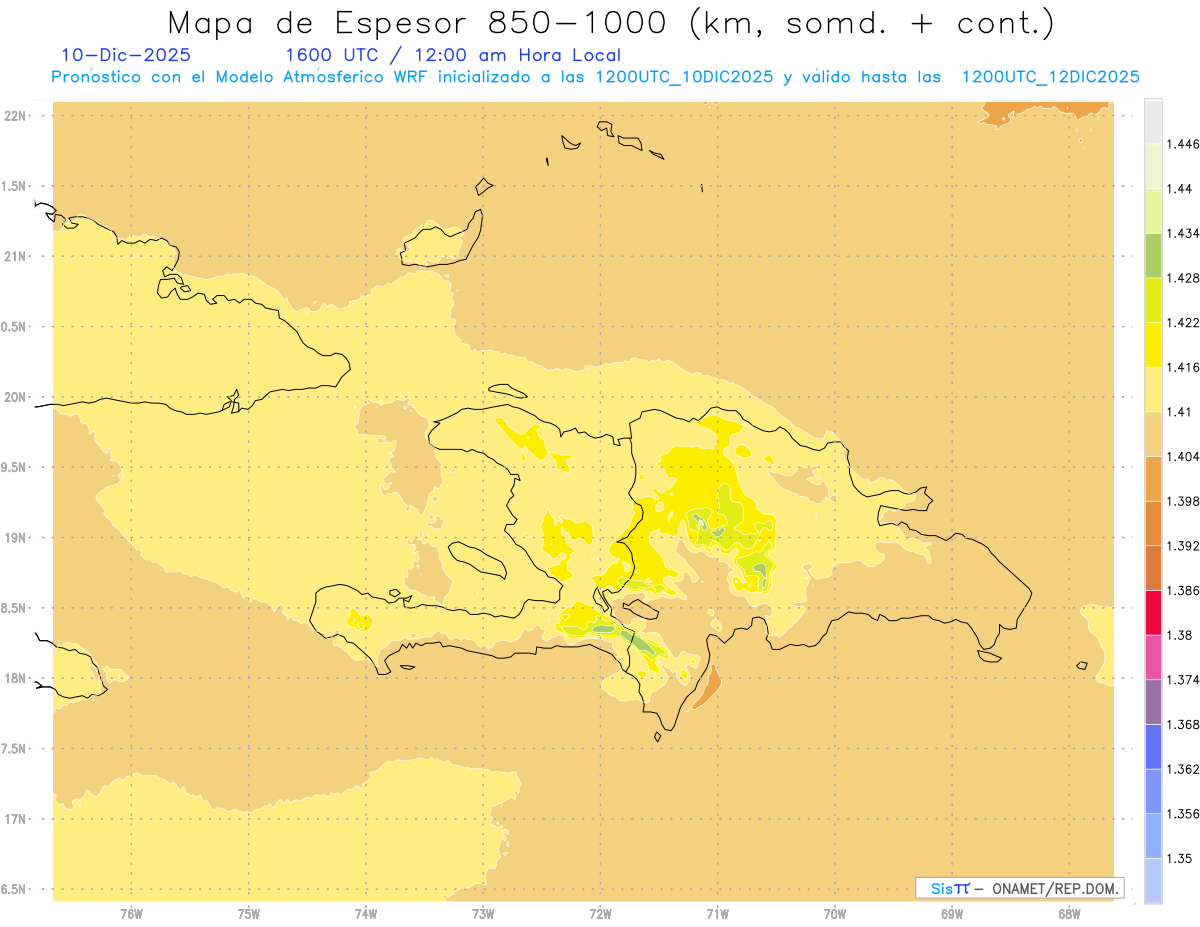Click the gray swatch above 1.446

[1153, 121]
